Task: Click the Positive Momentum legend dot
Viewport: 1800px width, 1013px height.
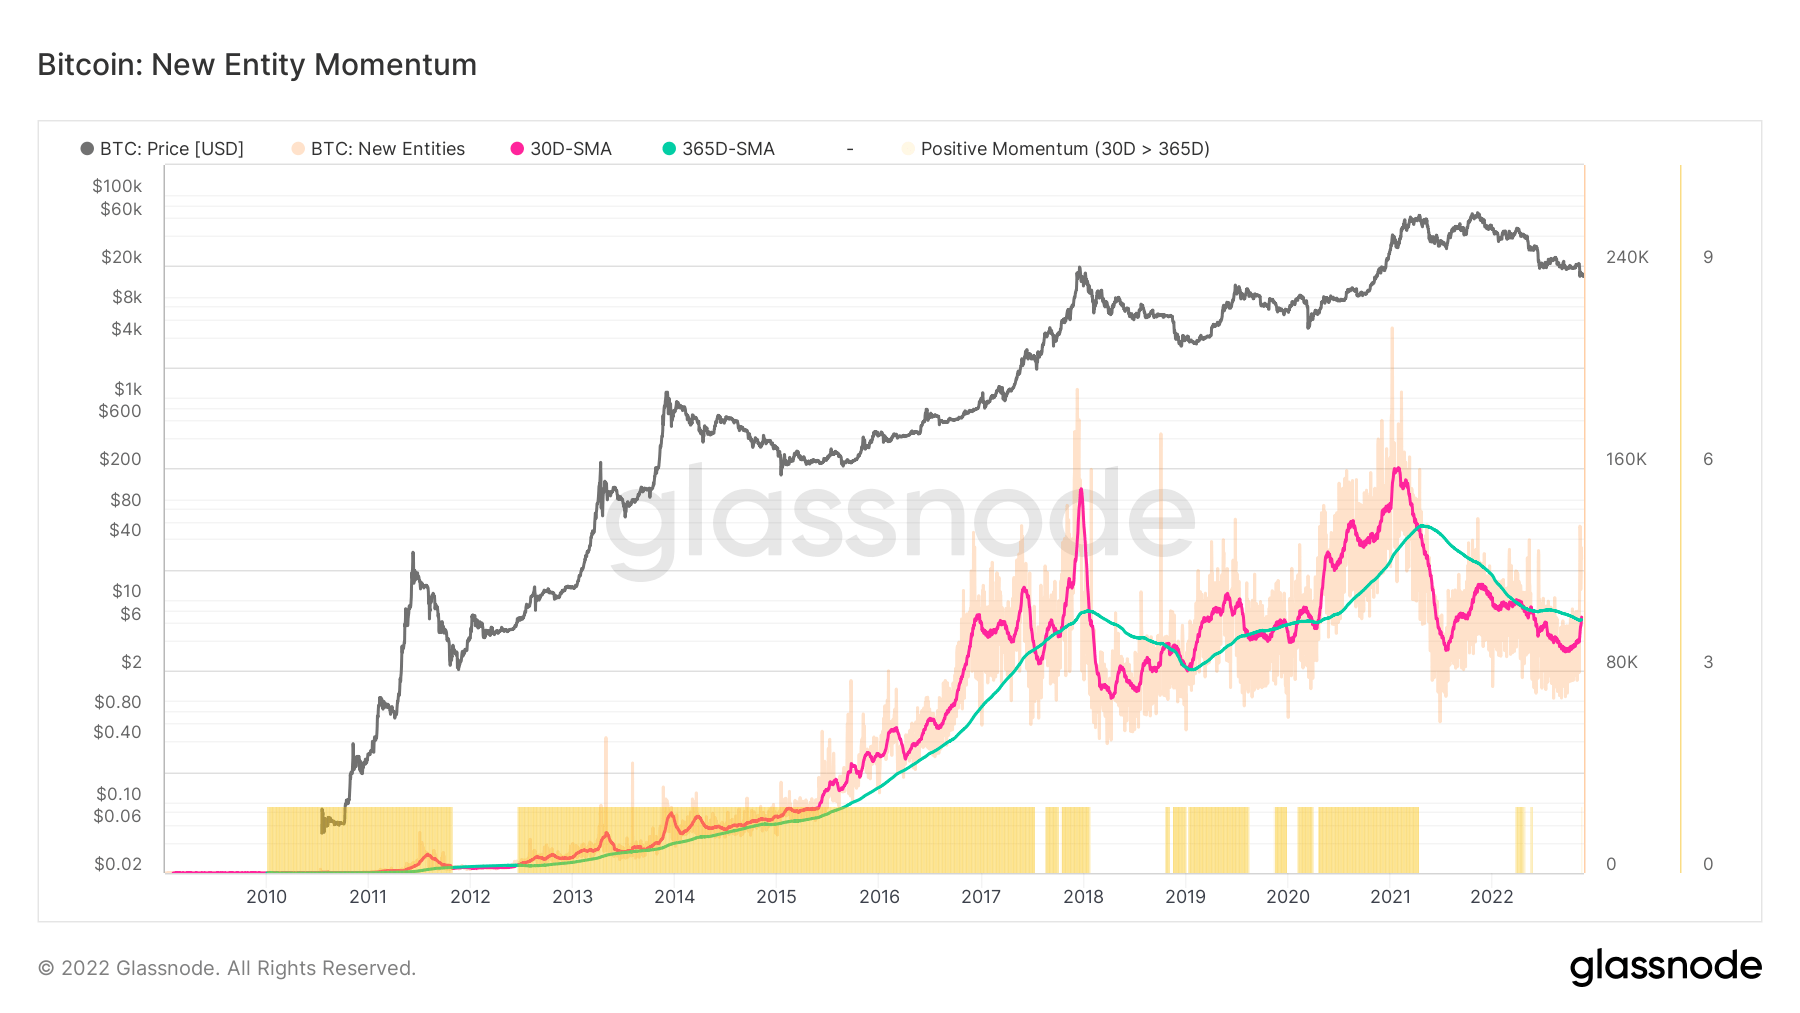Action: pyautogui.click(x=908, y=149)
